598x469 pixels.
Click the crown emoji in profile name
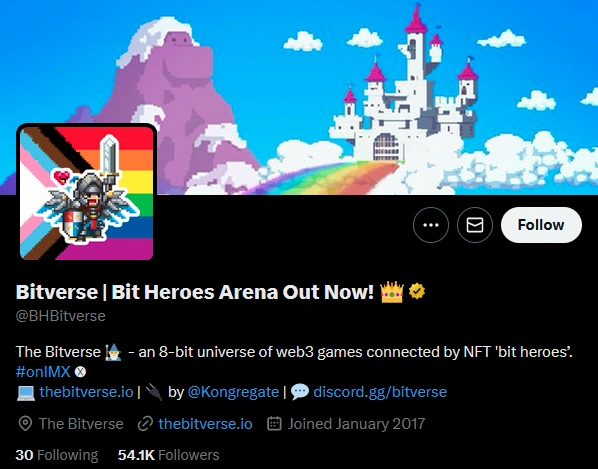coord(392,292)
